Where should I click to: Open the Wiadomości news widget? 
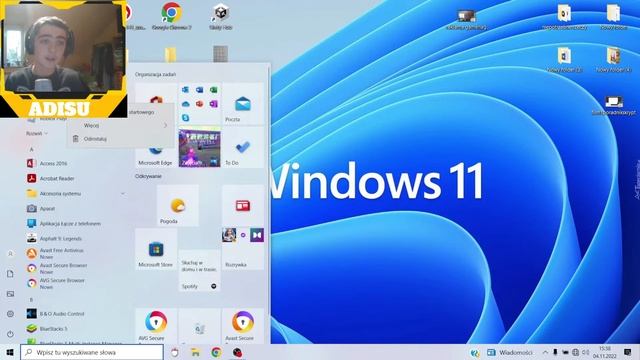(510, 352)
